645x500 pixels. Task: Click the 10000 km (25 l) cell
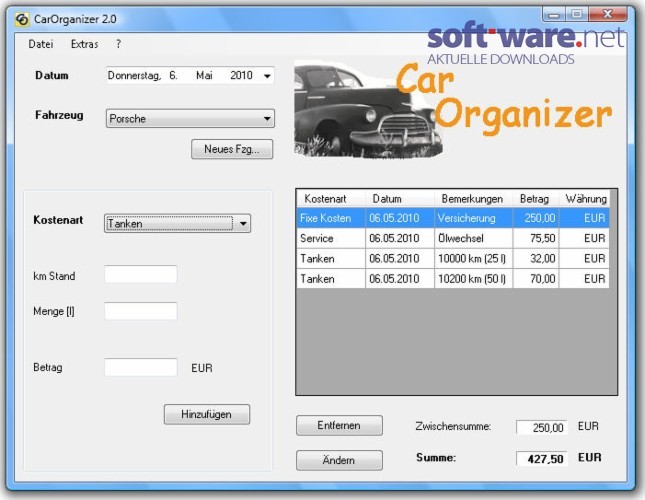coord(473,259)
